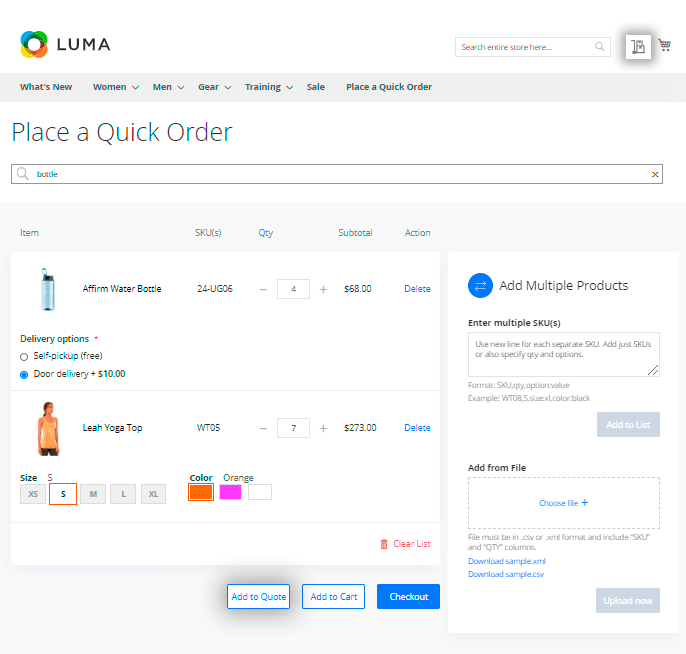The image size is (686, 654).
Task: Download sample.xml file link
Action: coord(507,561)
